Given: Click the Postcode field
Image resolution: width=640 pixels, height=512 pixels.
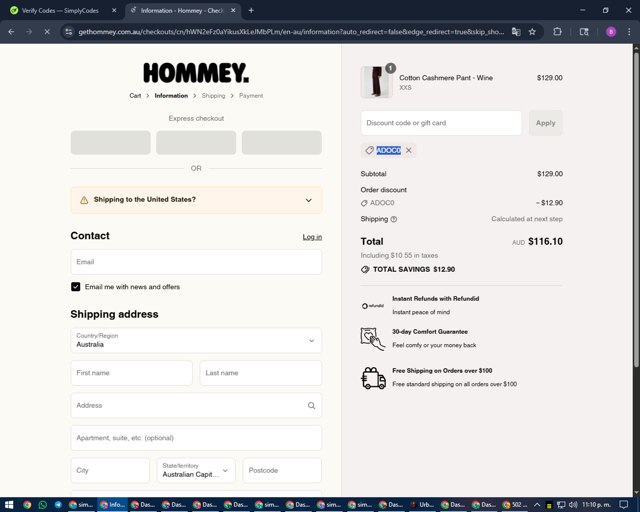Looking at the screenshot, I should click(282, 470).
